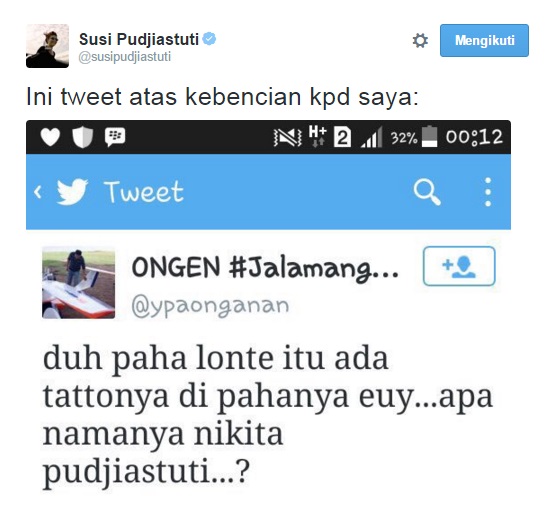Image resolution: width=557 pixels, height=515 pixels.
Task: Click the ONGEN #Jalamang display name
Action: pyautogui.click(x=265, y=268)
